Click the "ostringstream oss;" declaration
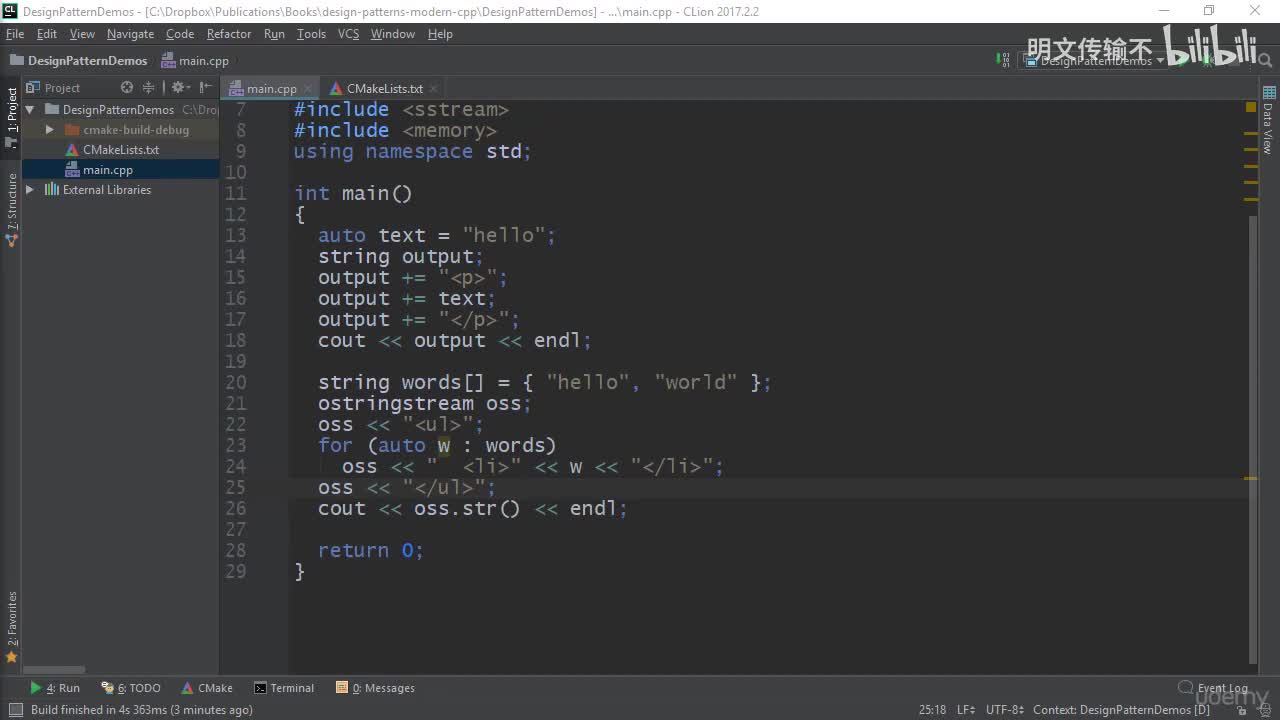The height and width of the screenshot is (720, 1280). (425, 403)
